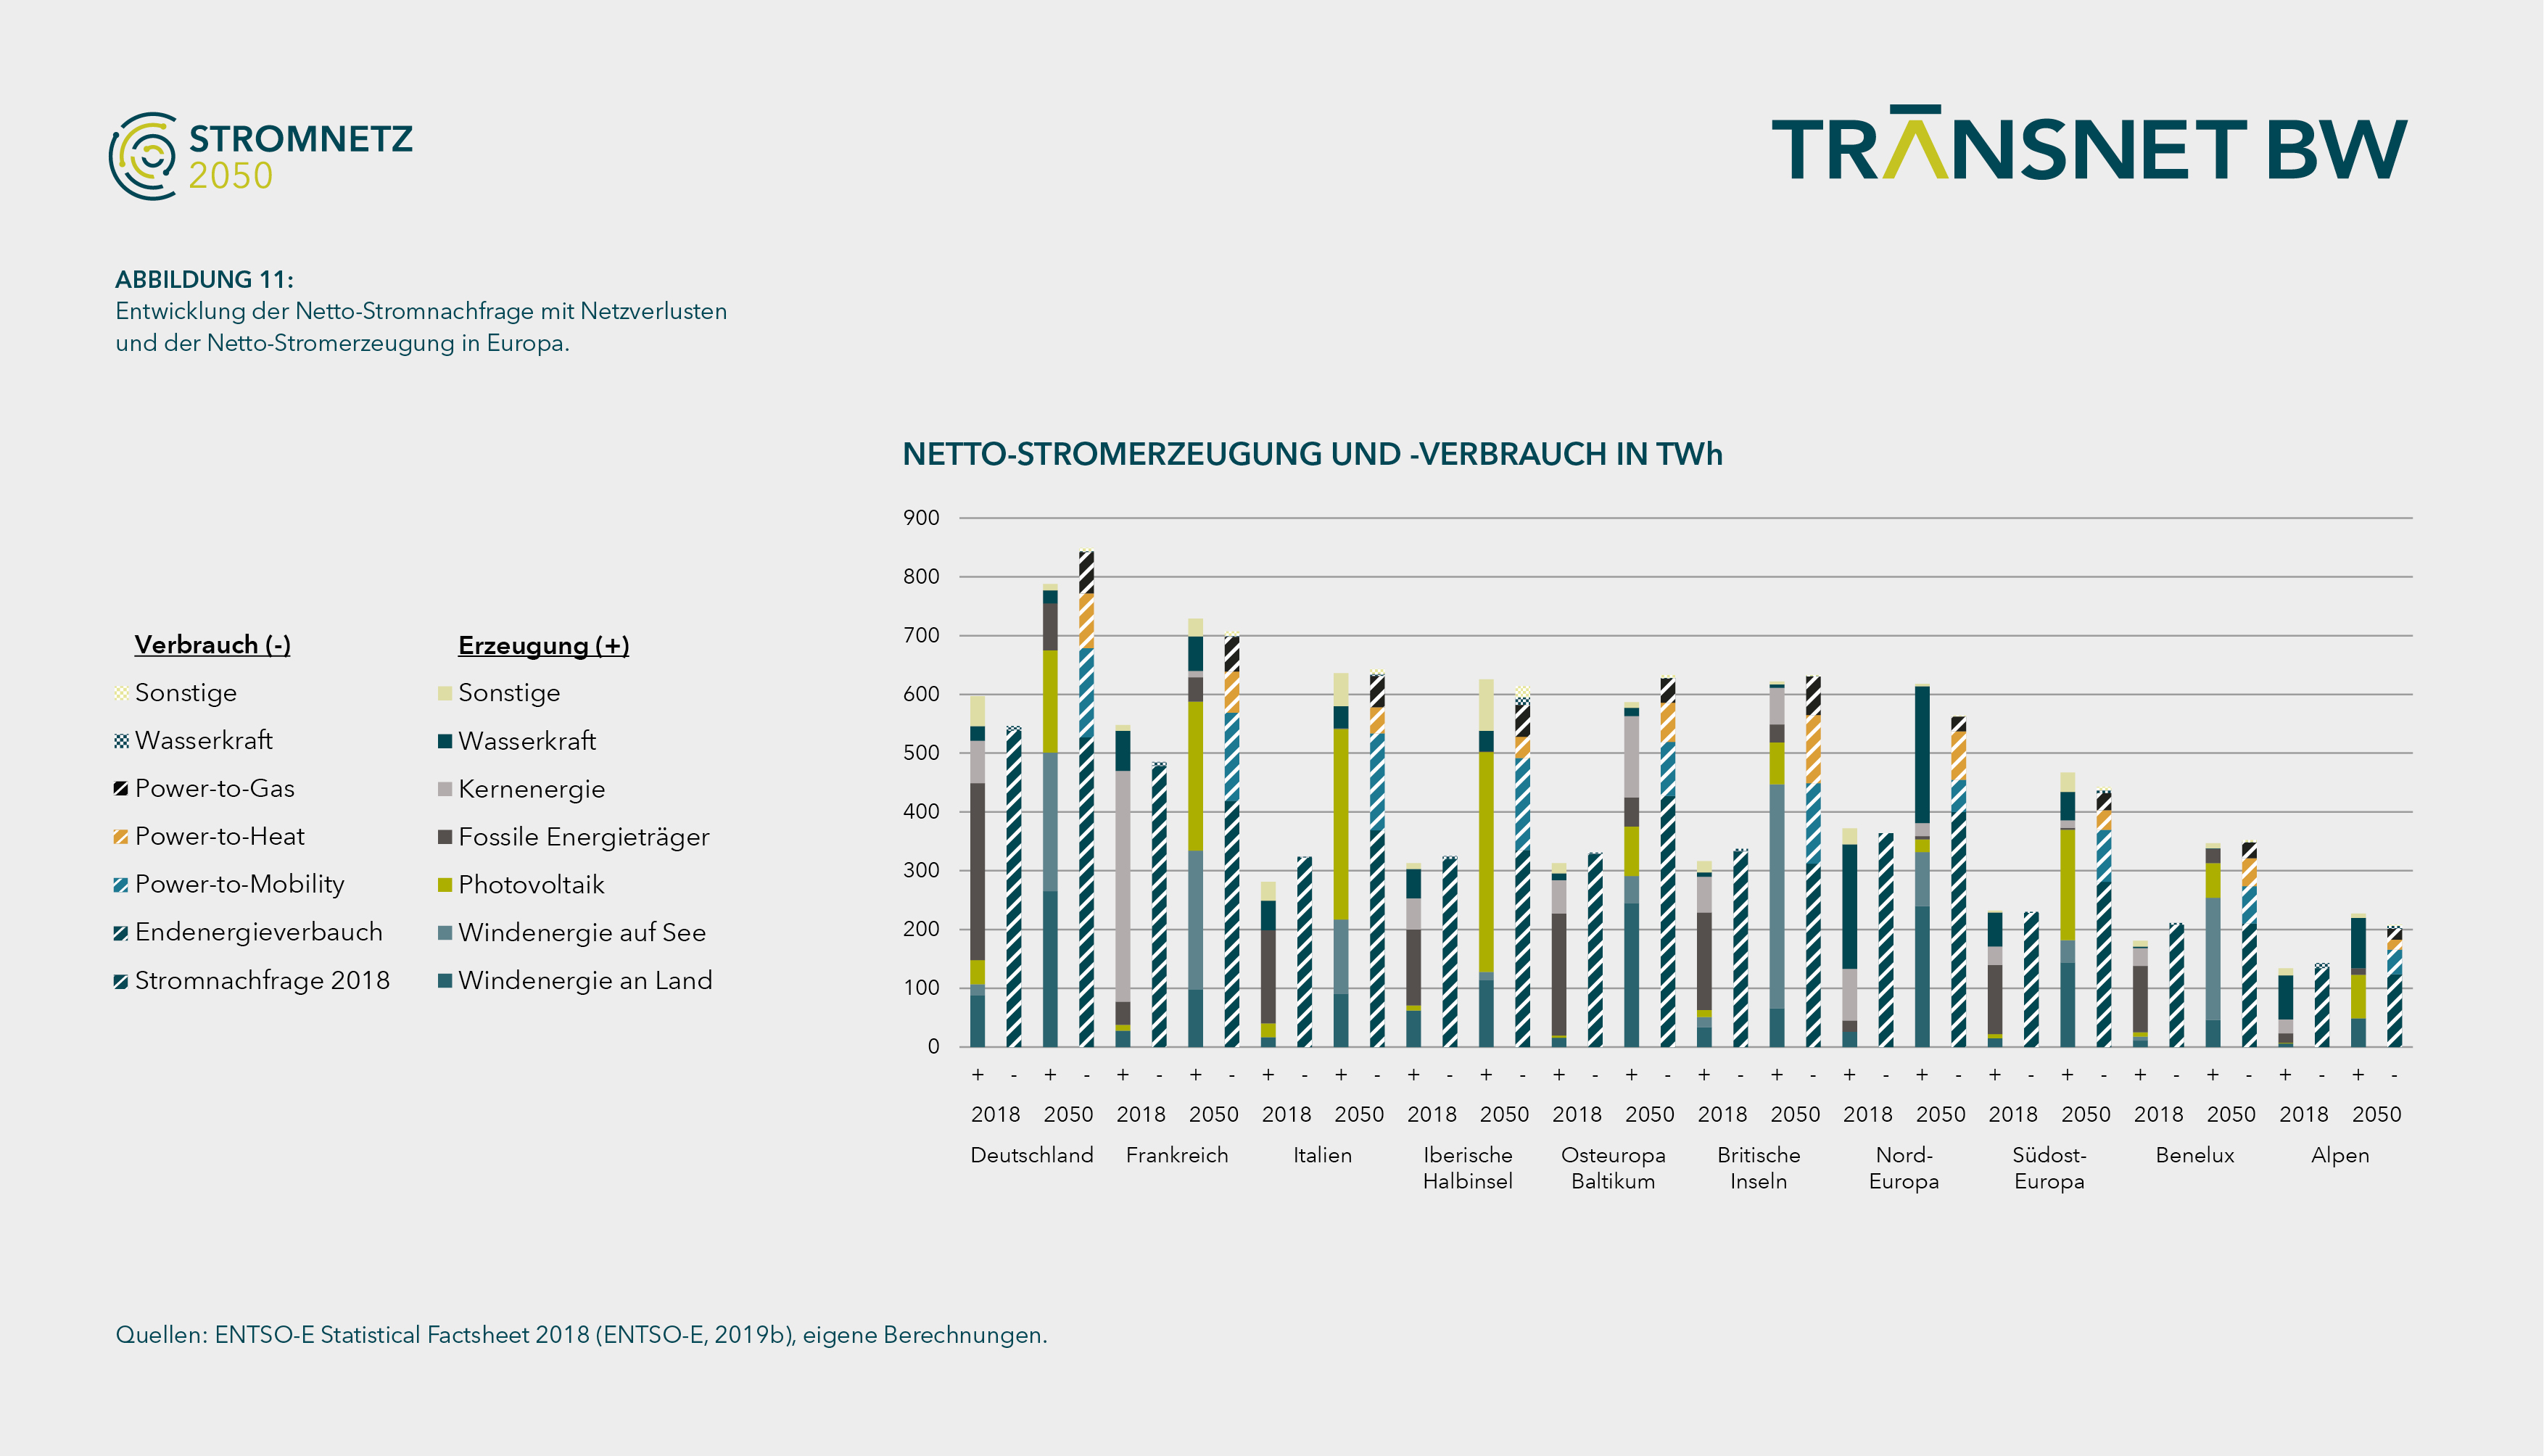Click the Fossile Energieträger legend marker
This screenshot has width=2544, height=1456.
[445, 837]
